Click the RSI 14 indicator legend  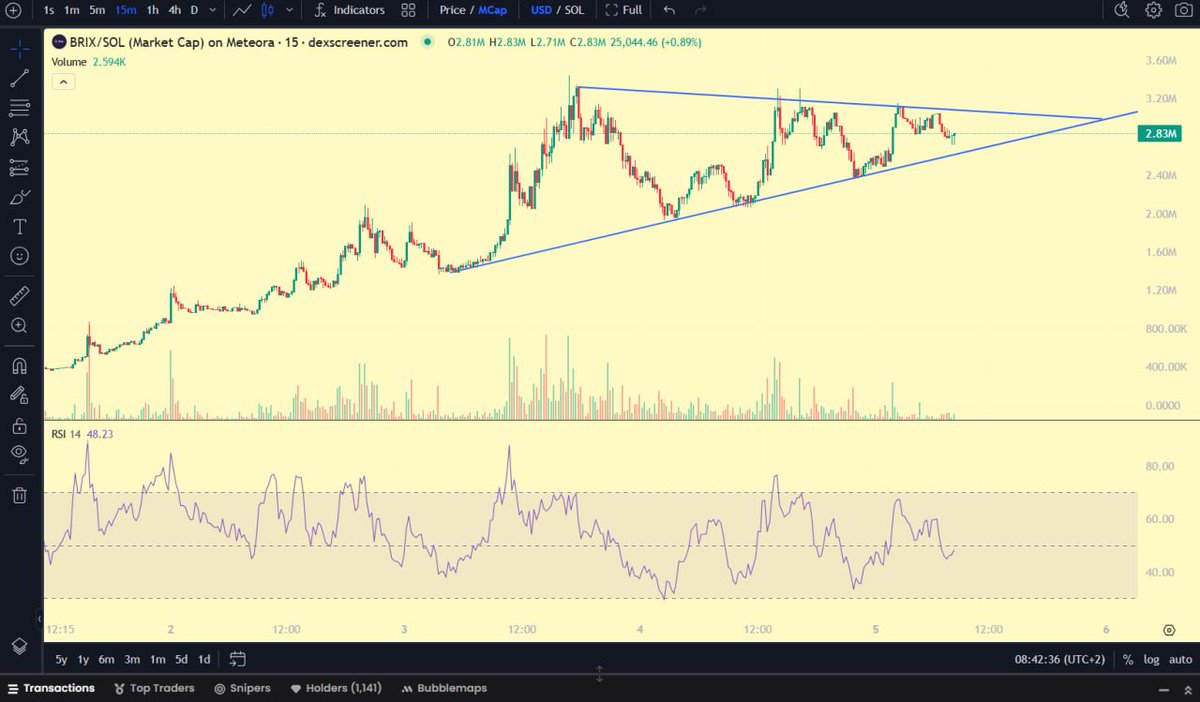point(82,435)
